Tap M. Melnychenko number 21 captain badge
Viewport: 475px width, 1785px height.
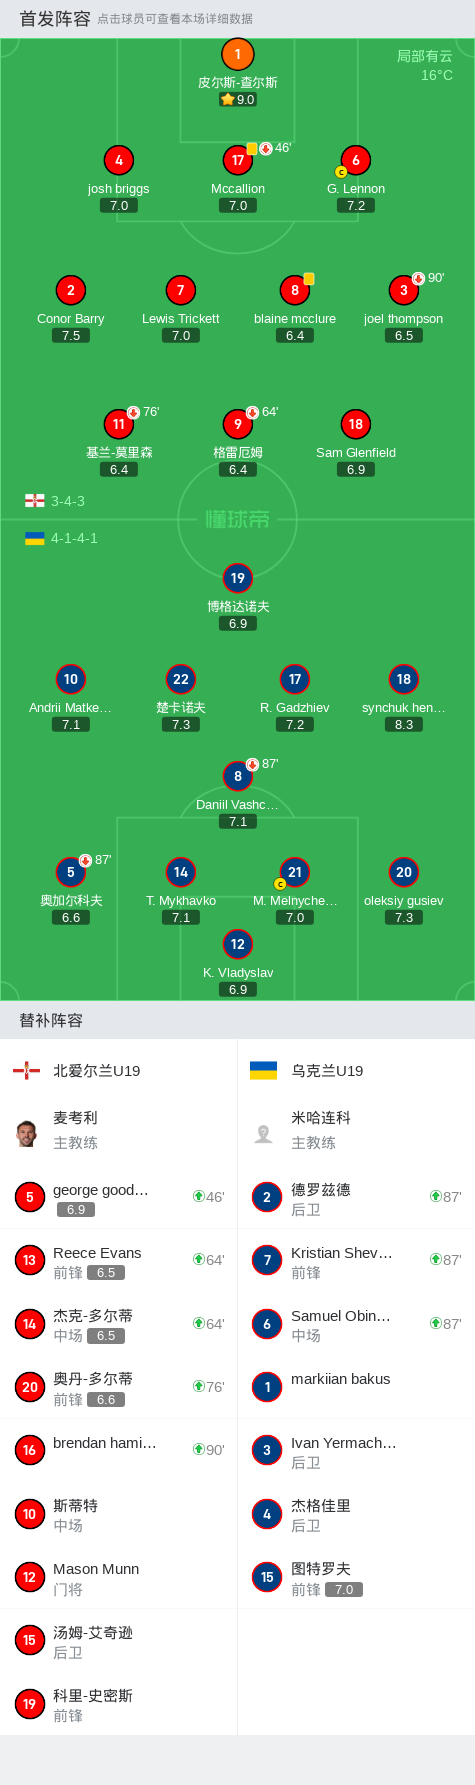[x=294, y=872]
